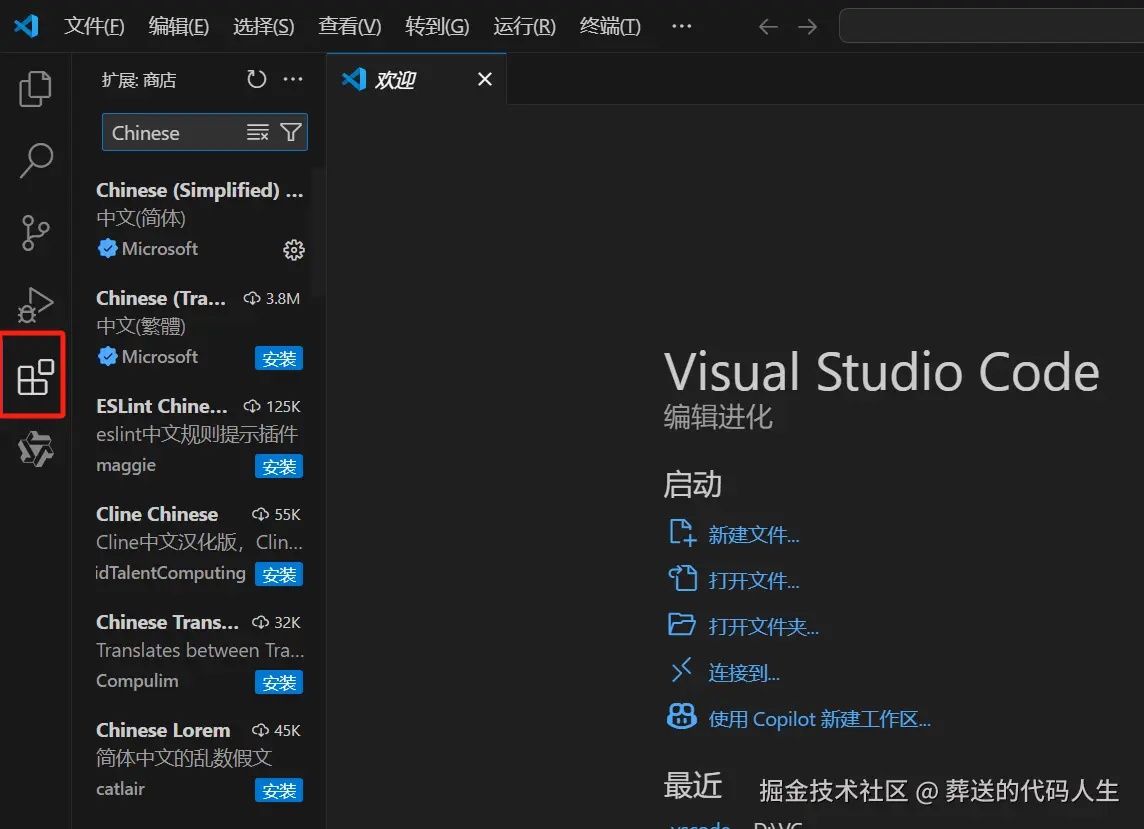
Task: Open the Run and Debug view
Action: (x=35, y=305)
